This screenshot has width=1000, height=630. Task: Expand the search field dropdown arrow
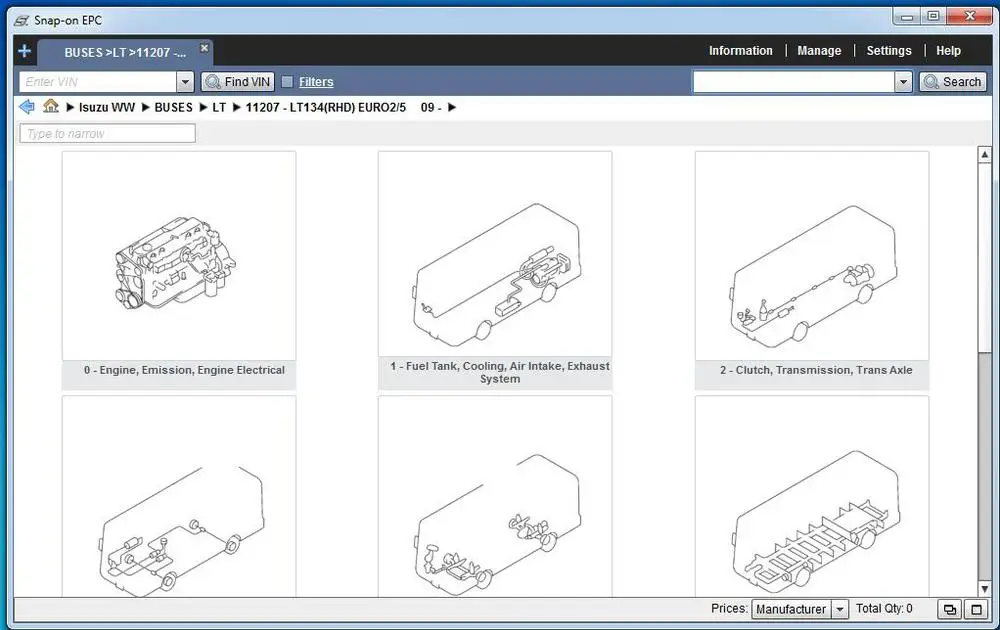(x=903, y=82)
